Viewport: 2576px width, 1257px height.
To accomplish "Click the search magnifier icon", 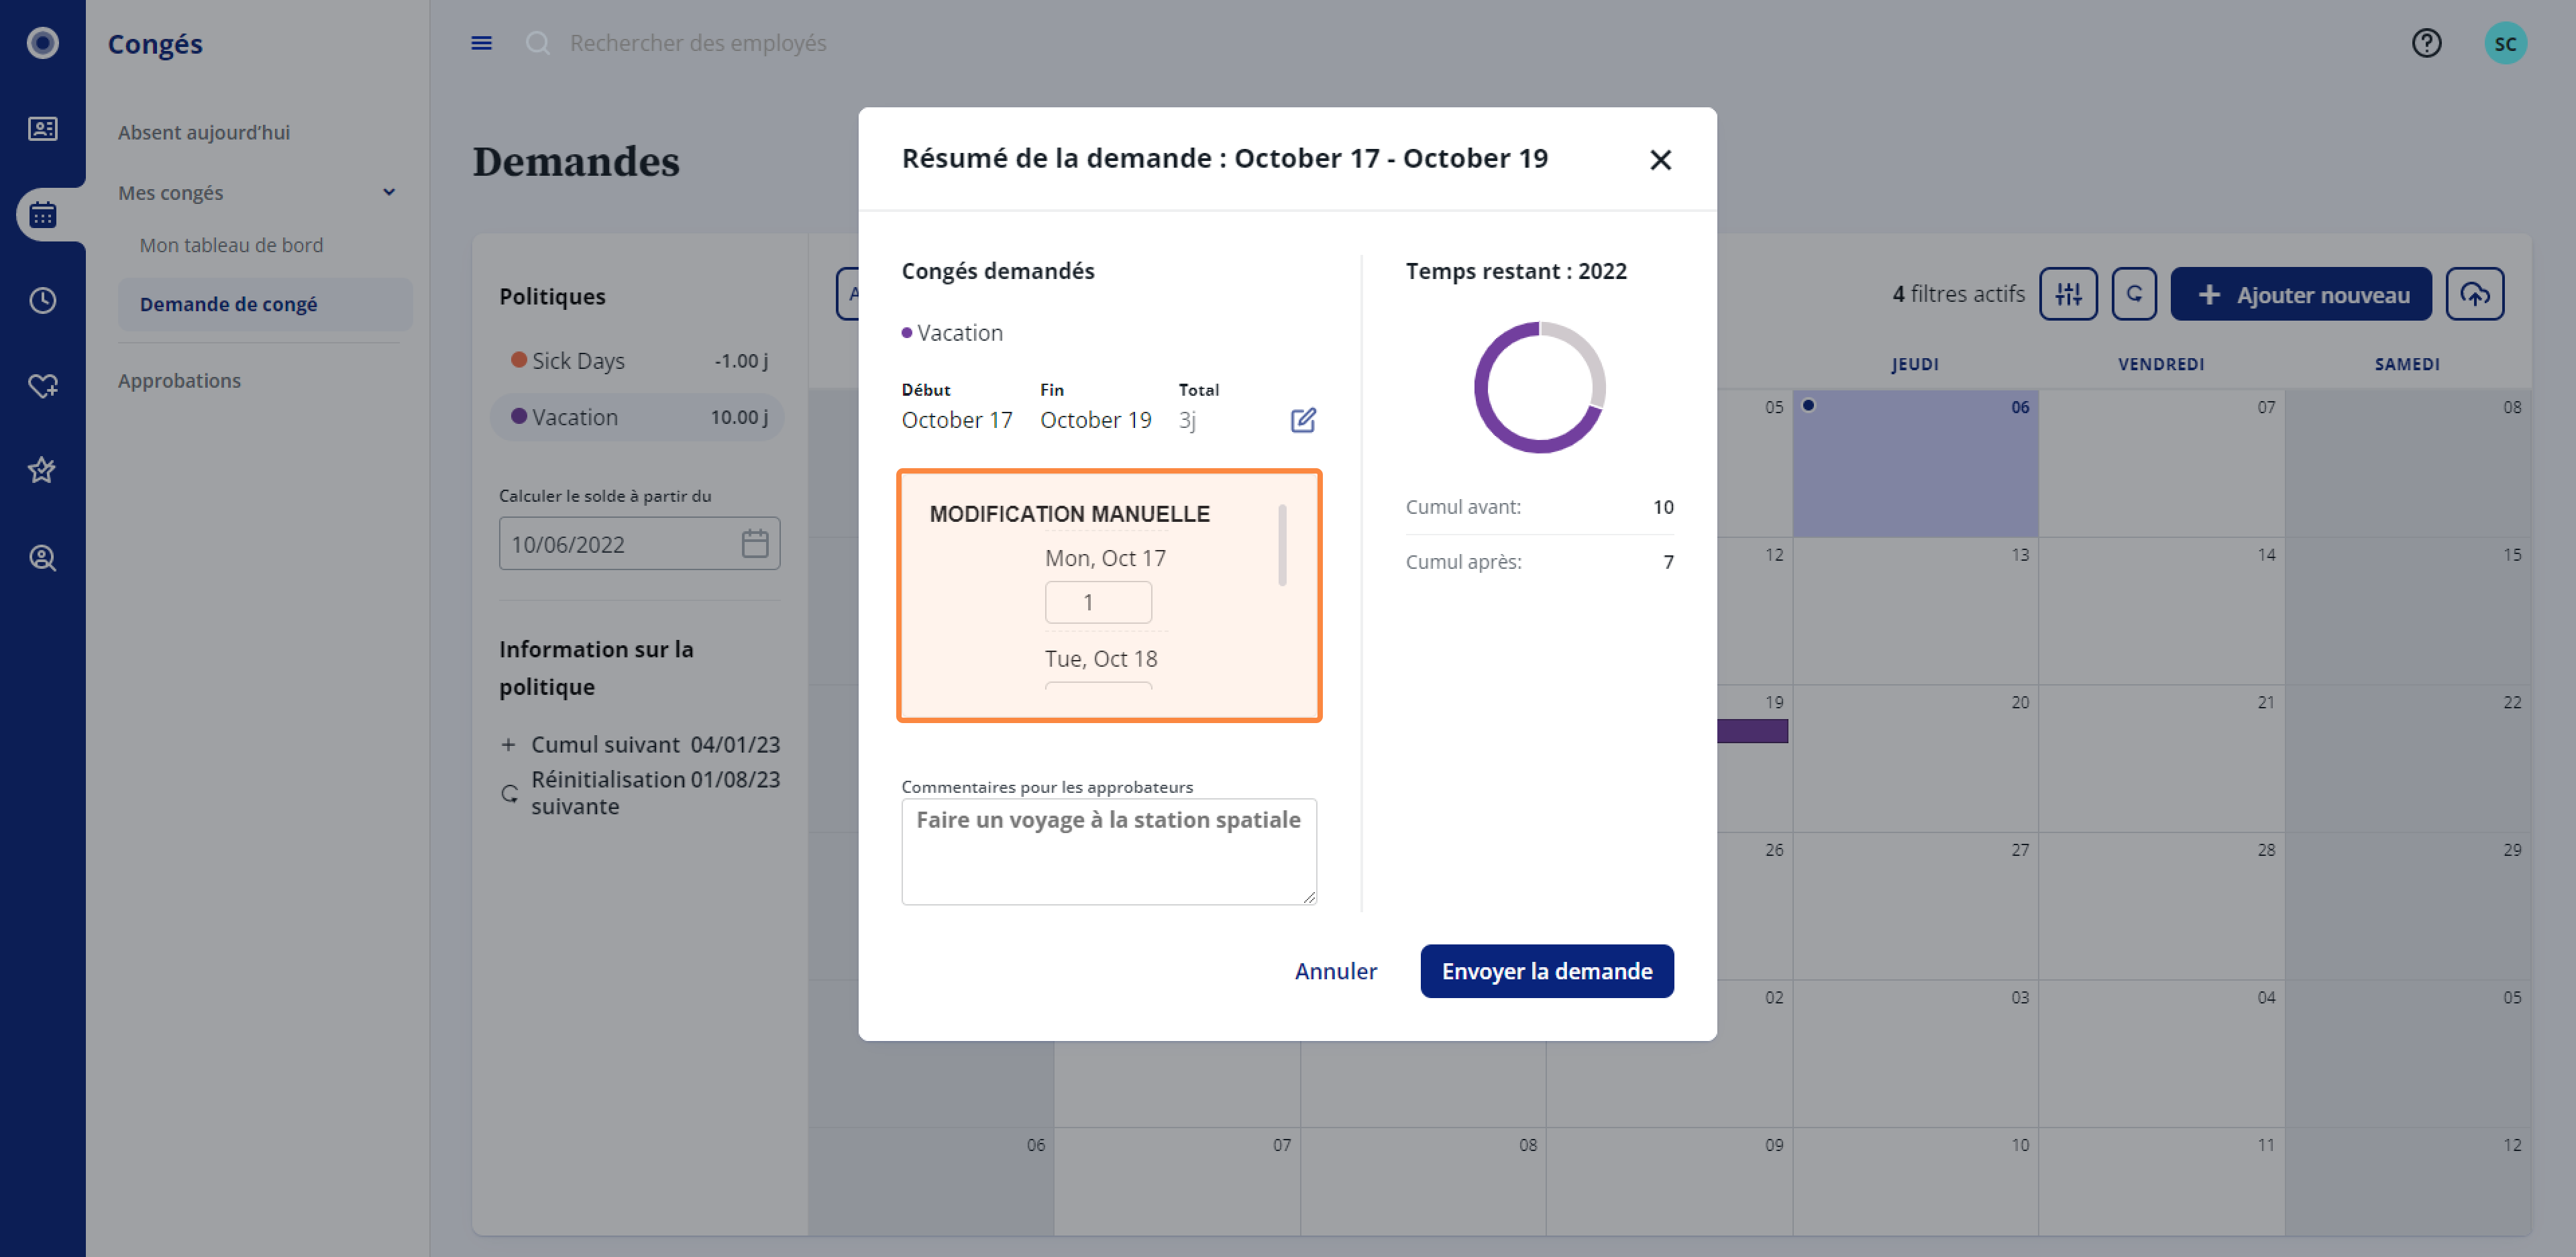I will pyautogui.click(x=538, y=43).
